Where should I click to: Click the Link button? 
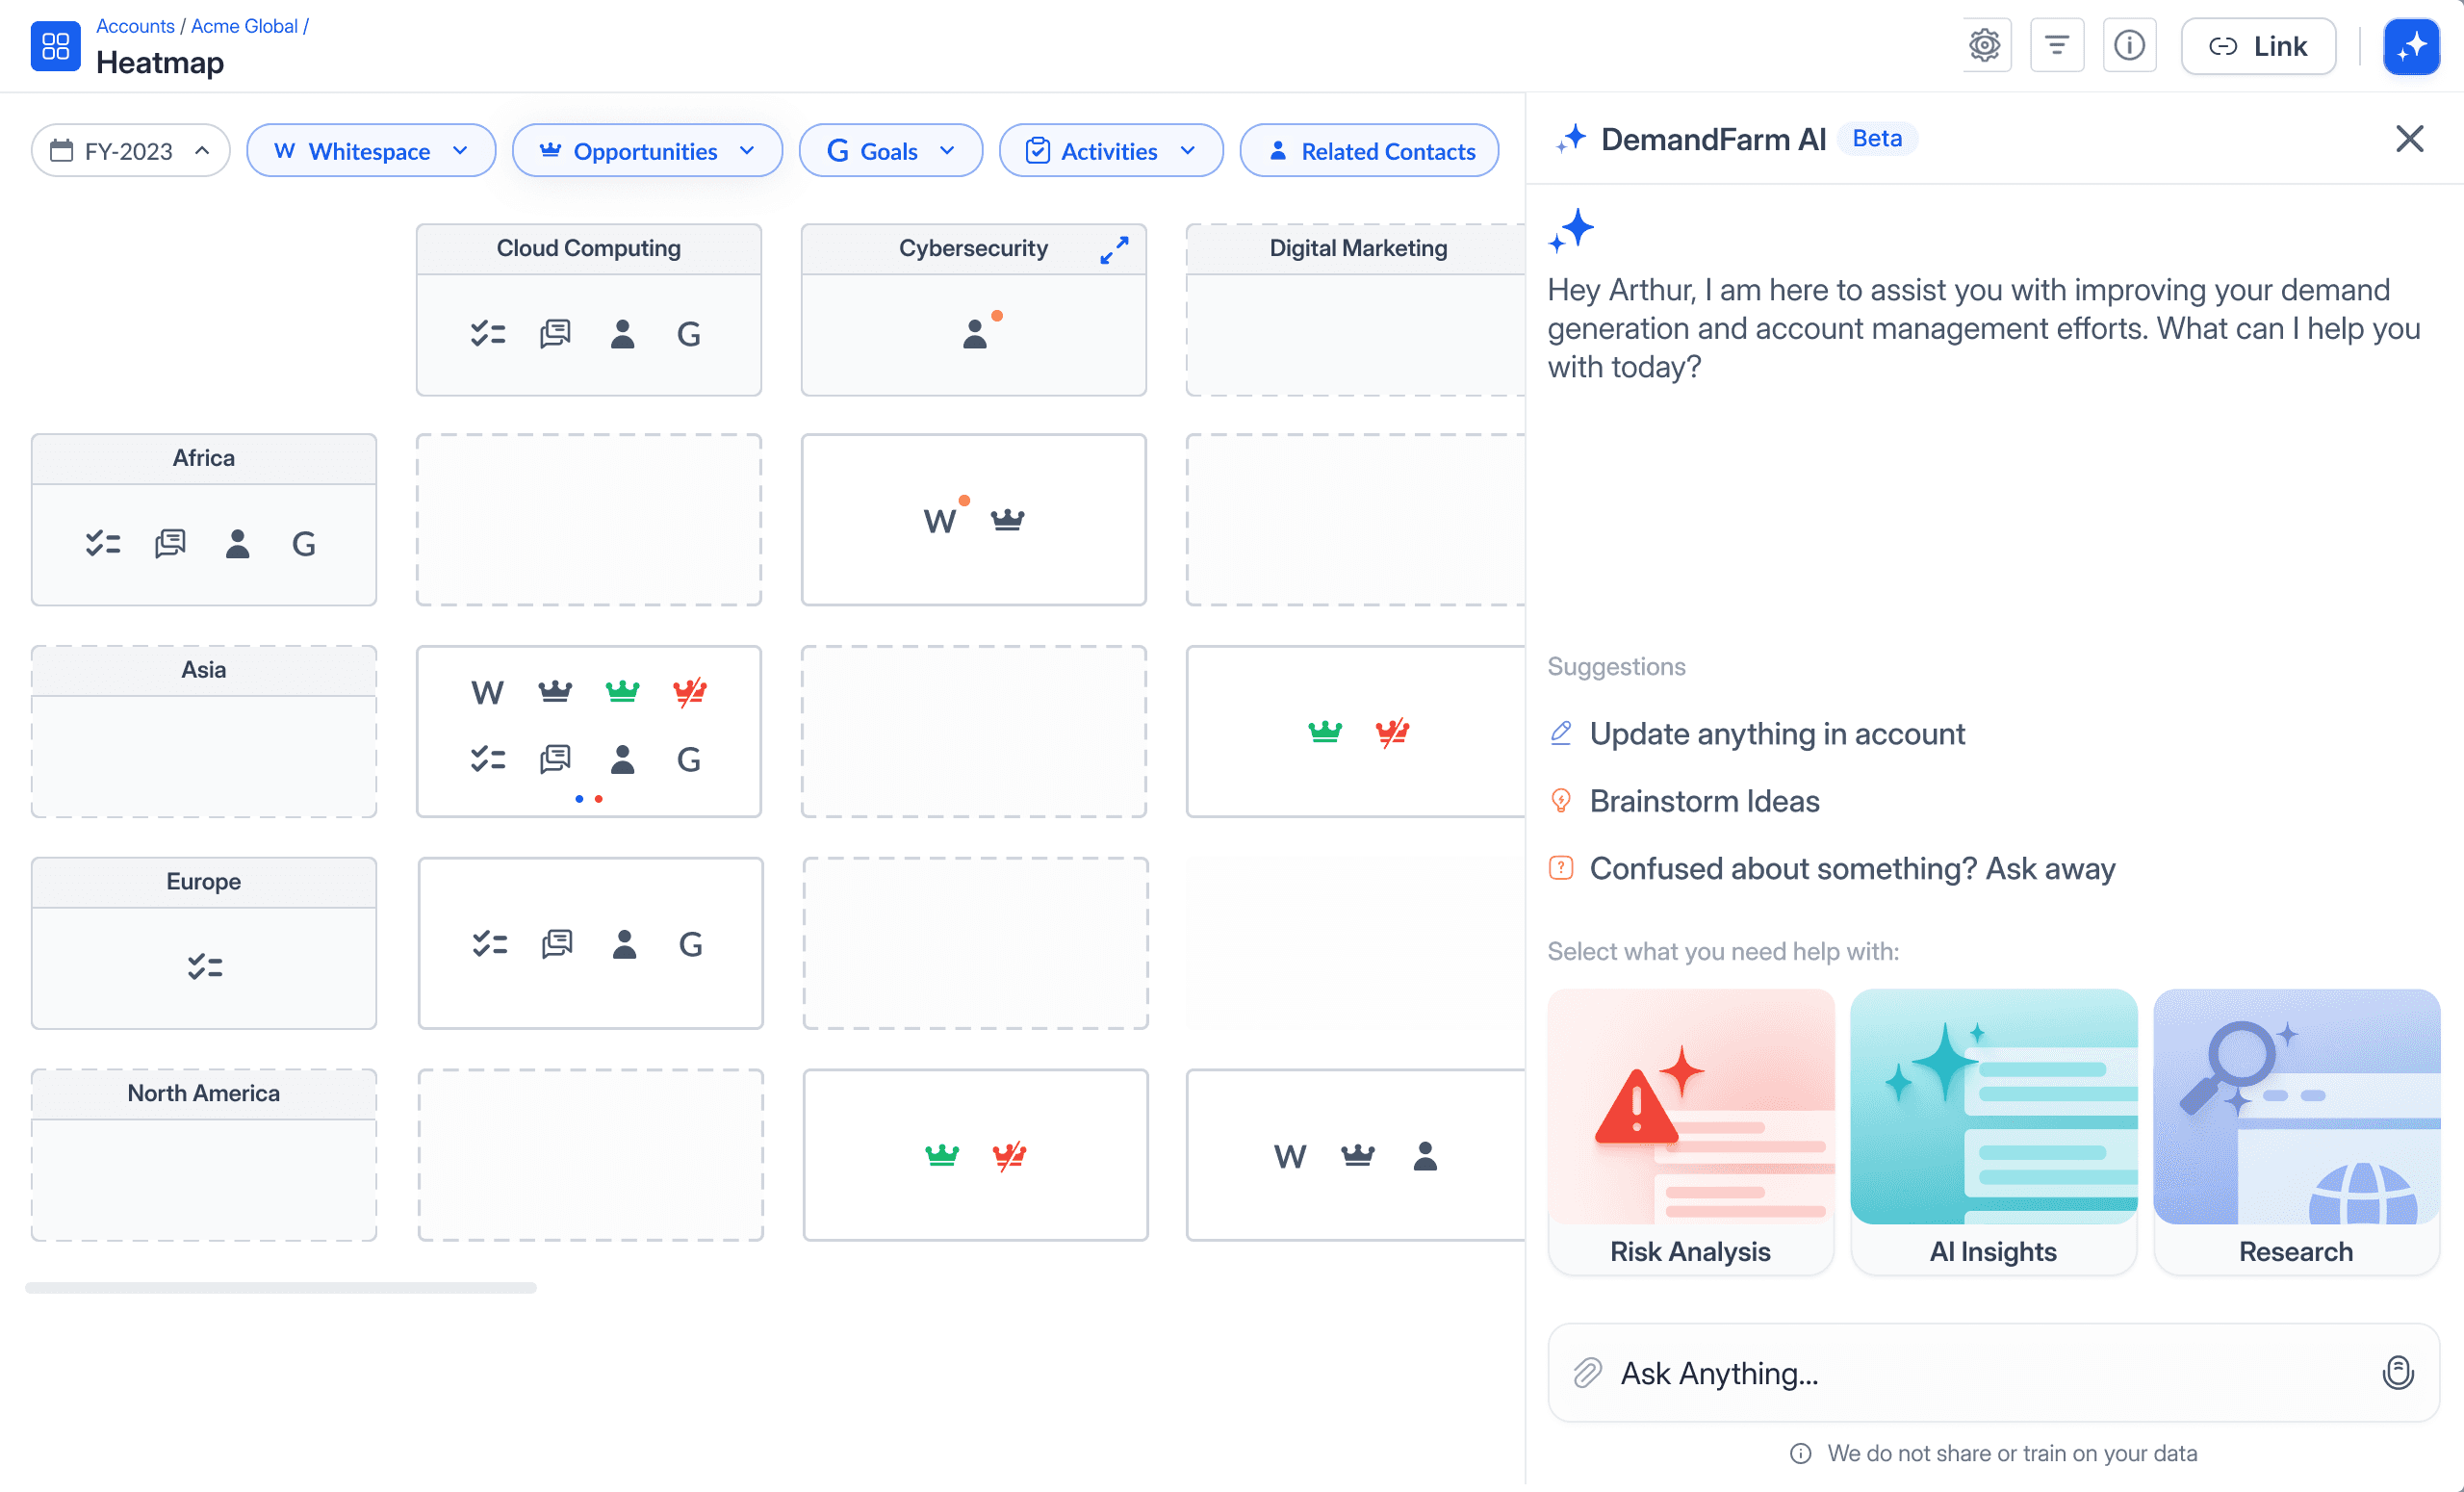pos(2258,46)
